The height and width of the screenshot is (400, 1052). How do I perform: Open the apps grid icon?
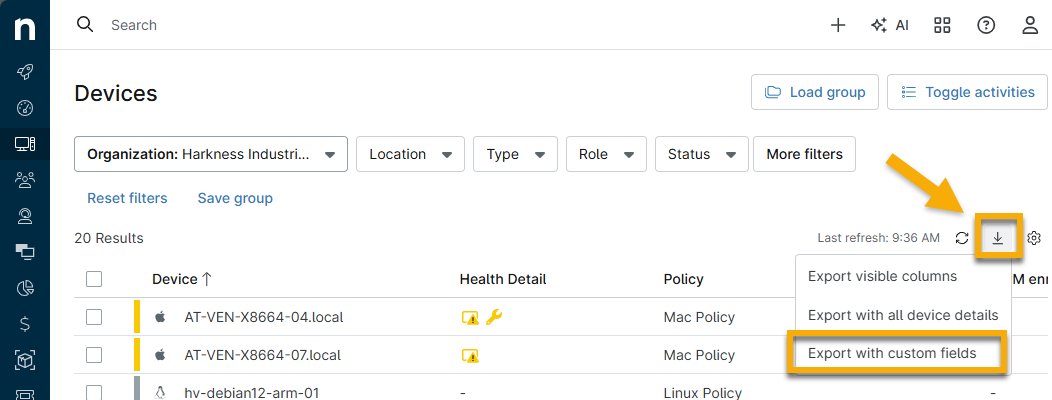pos(942,25)
